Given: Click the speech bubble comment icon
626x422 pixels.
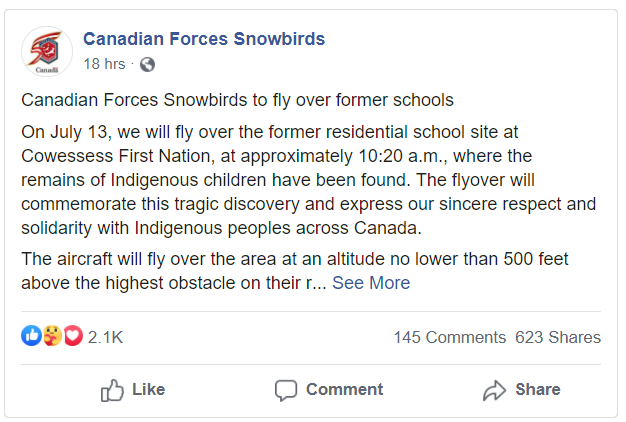Looking at the screenshot, I should pyautogui.click(x=286, y=390).
